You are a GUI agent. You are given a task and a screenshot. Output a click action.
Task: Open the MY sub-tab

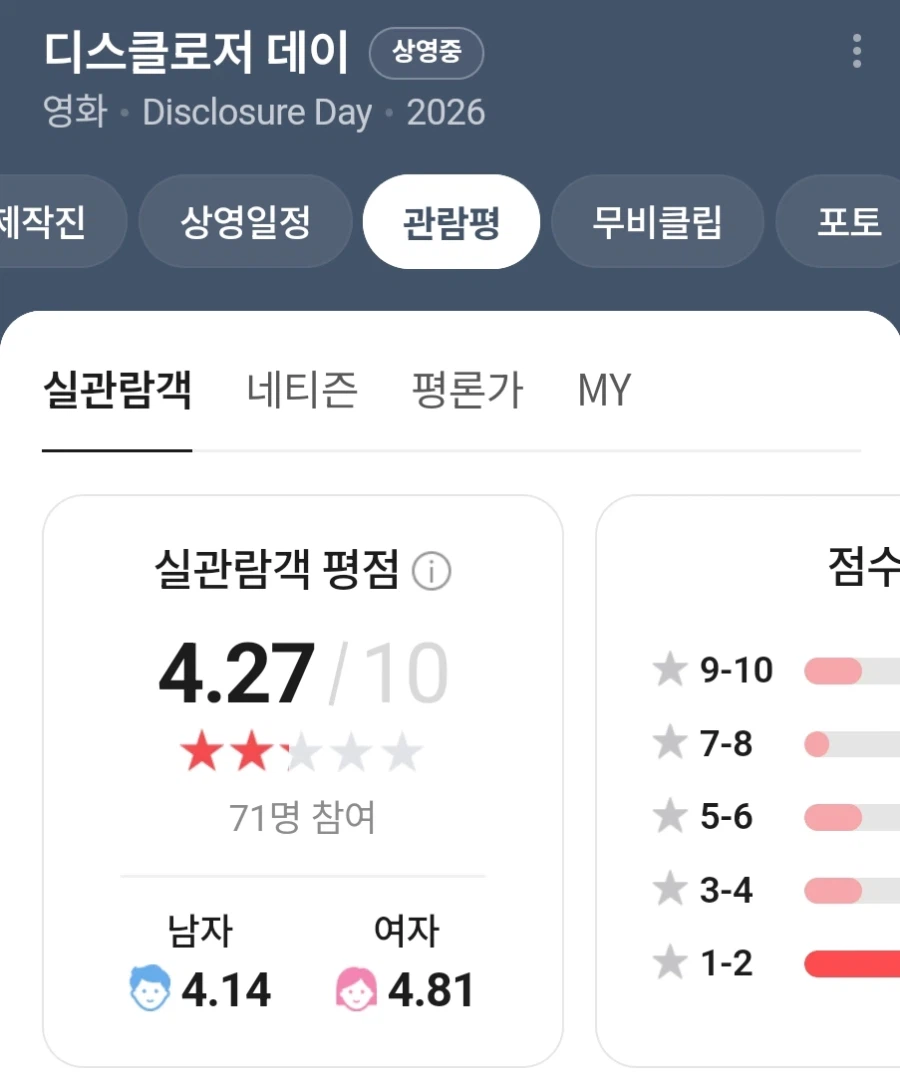click(605, 390)
